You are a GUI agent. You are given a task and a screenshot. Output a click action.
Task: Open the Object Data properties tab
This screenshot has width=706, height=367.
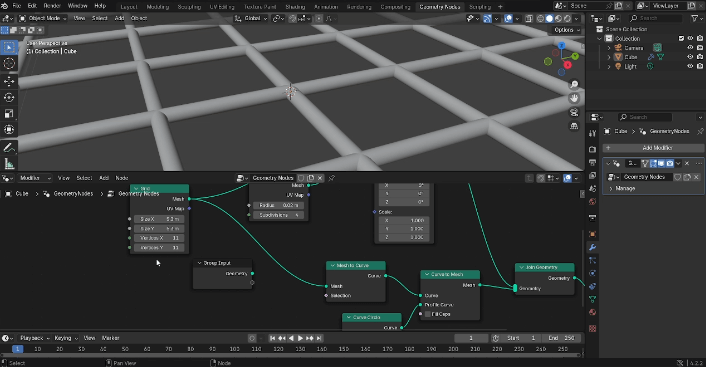point(593,299)
